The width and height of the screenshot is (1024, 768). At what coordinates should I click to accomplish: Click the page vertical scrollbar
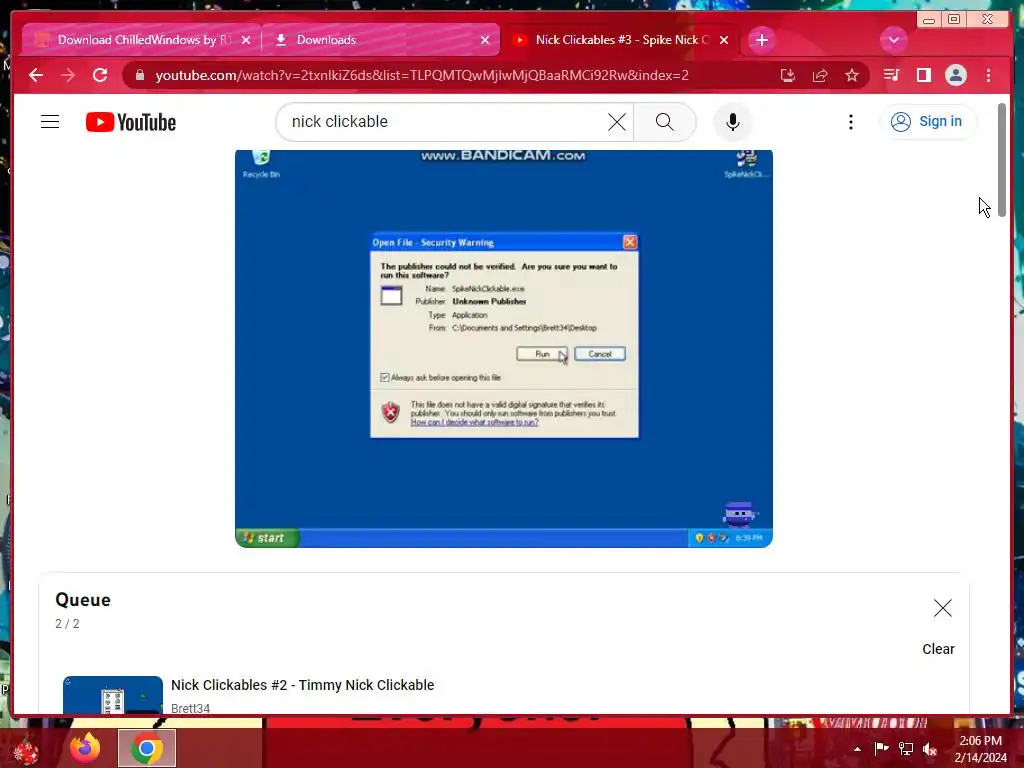click(1001, 160)
